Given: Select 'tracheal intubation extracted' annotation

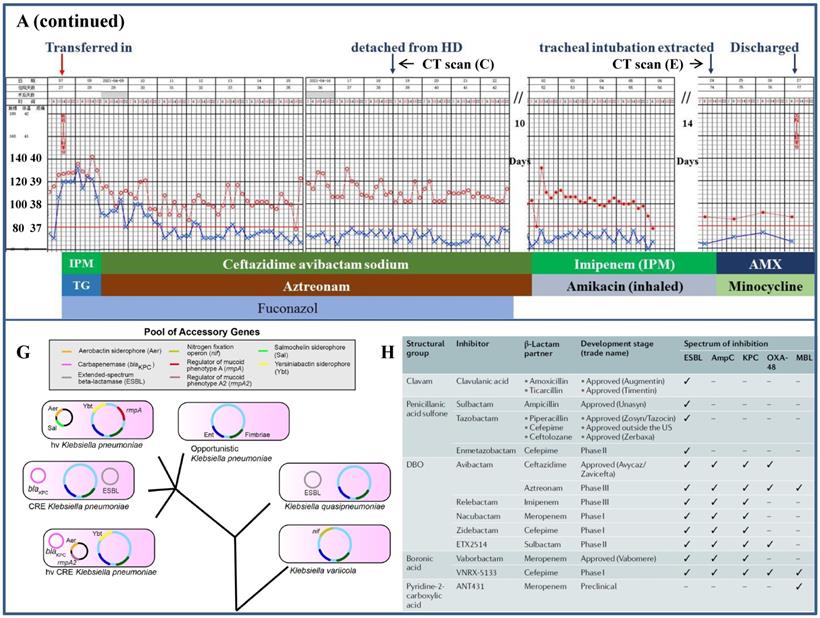Looking at the screenshot, I should (x=626, y=48).
